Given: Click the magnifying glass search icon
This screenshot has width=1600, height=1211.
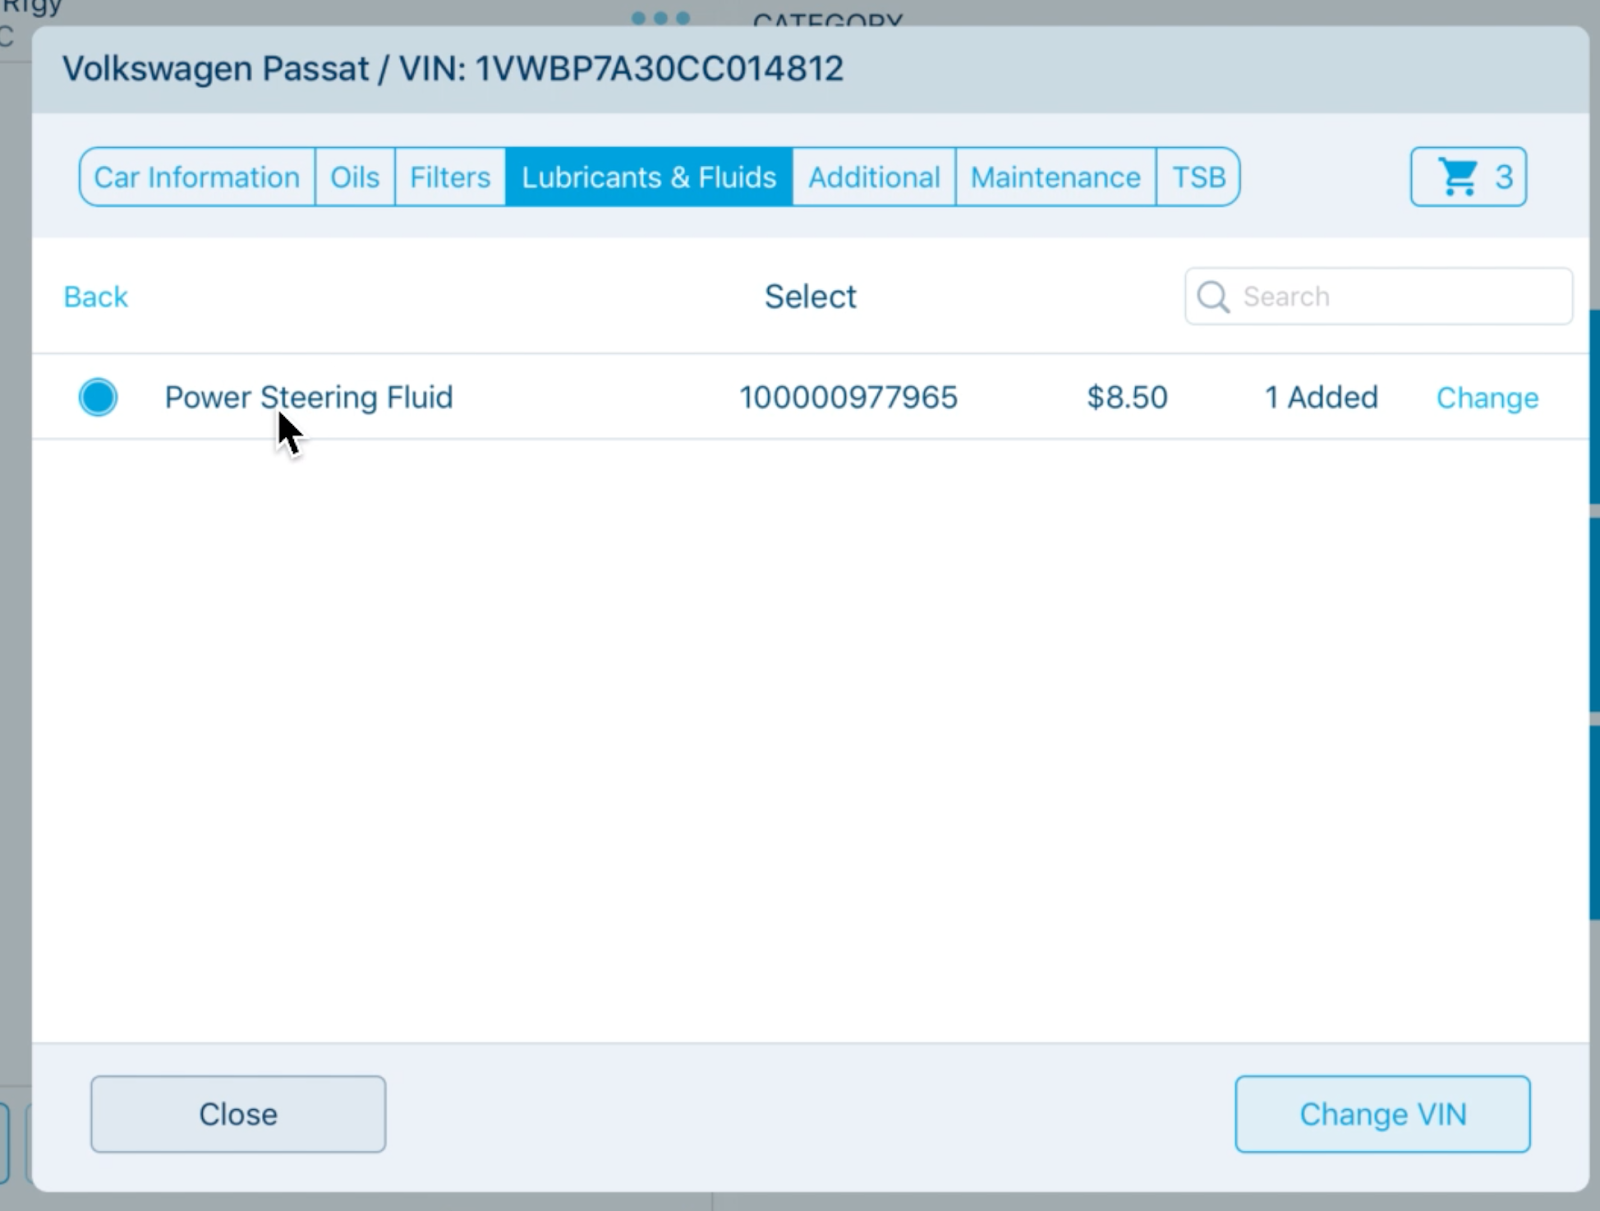Looking at the screenshot, I should (x=1213, y=297).
